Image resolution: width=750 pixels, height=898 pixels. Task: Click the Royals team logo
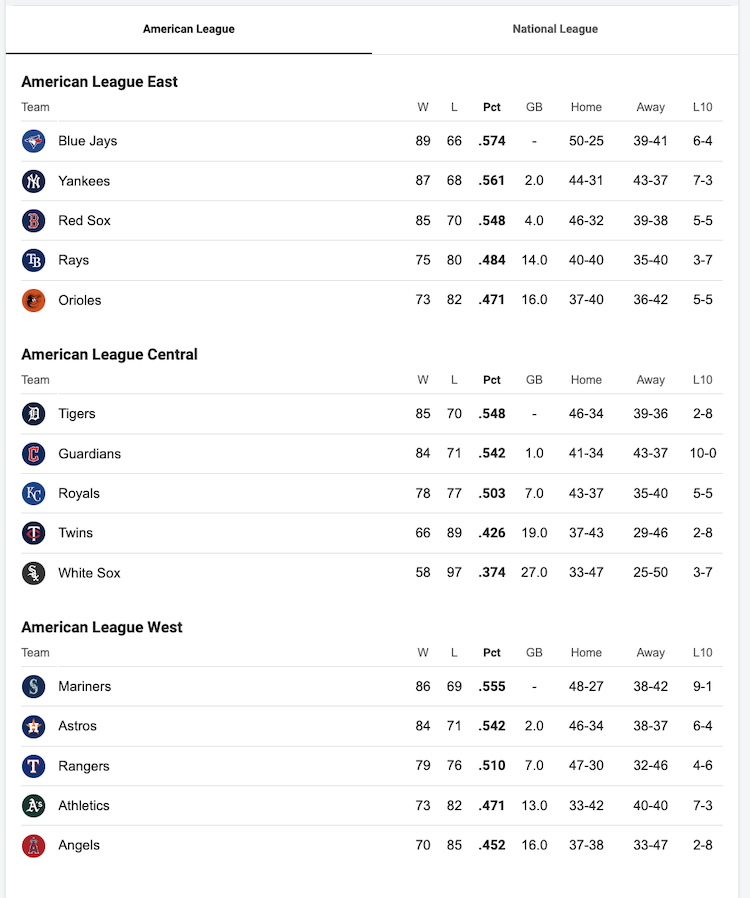pyautogui.click(x=34, y=493)
